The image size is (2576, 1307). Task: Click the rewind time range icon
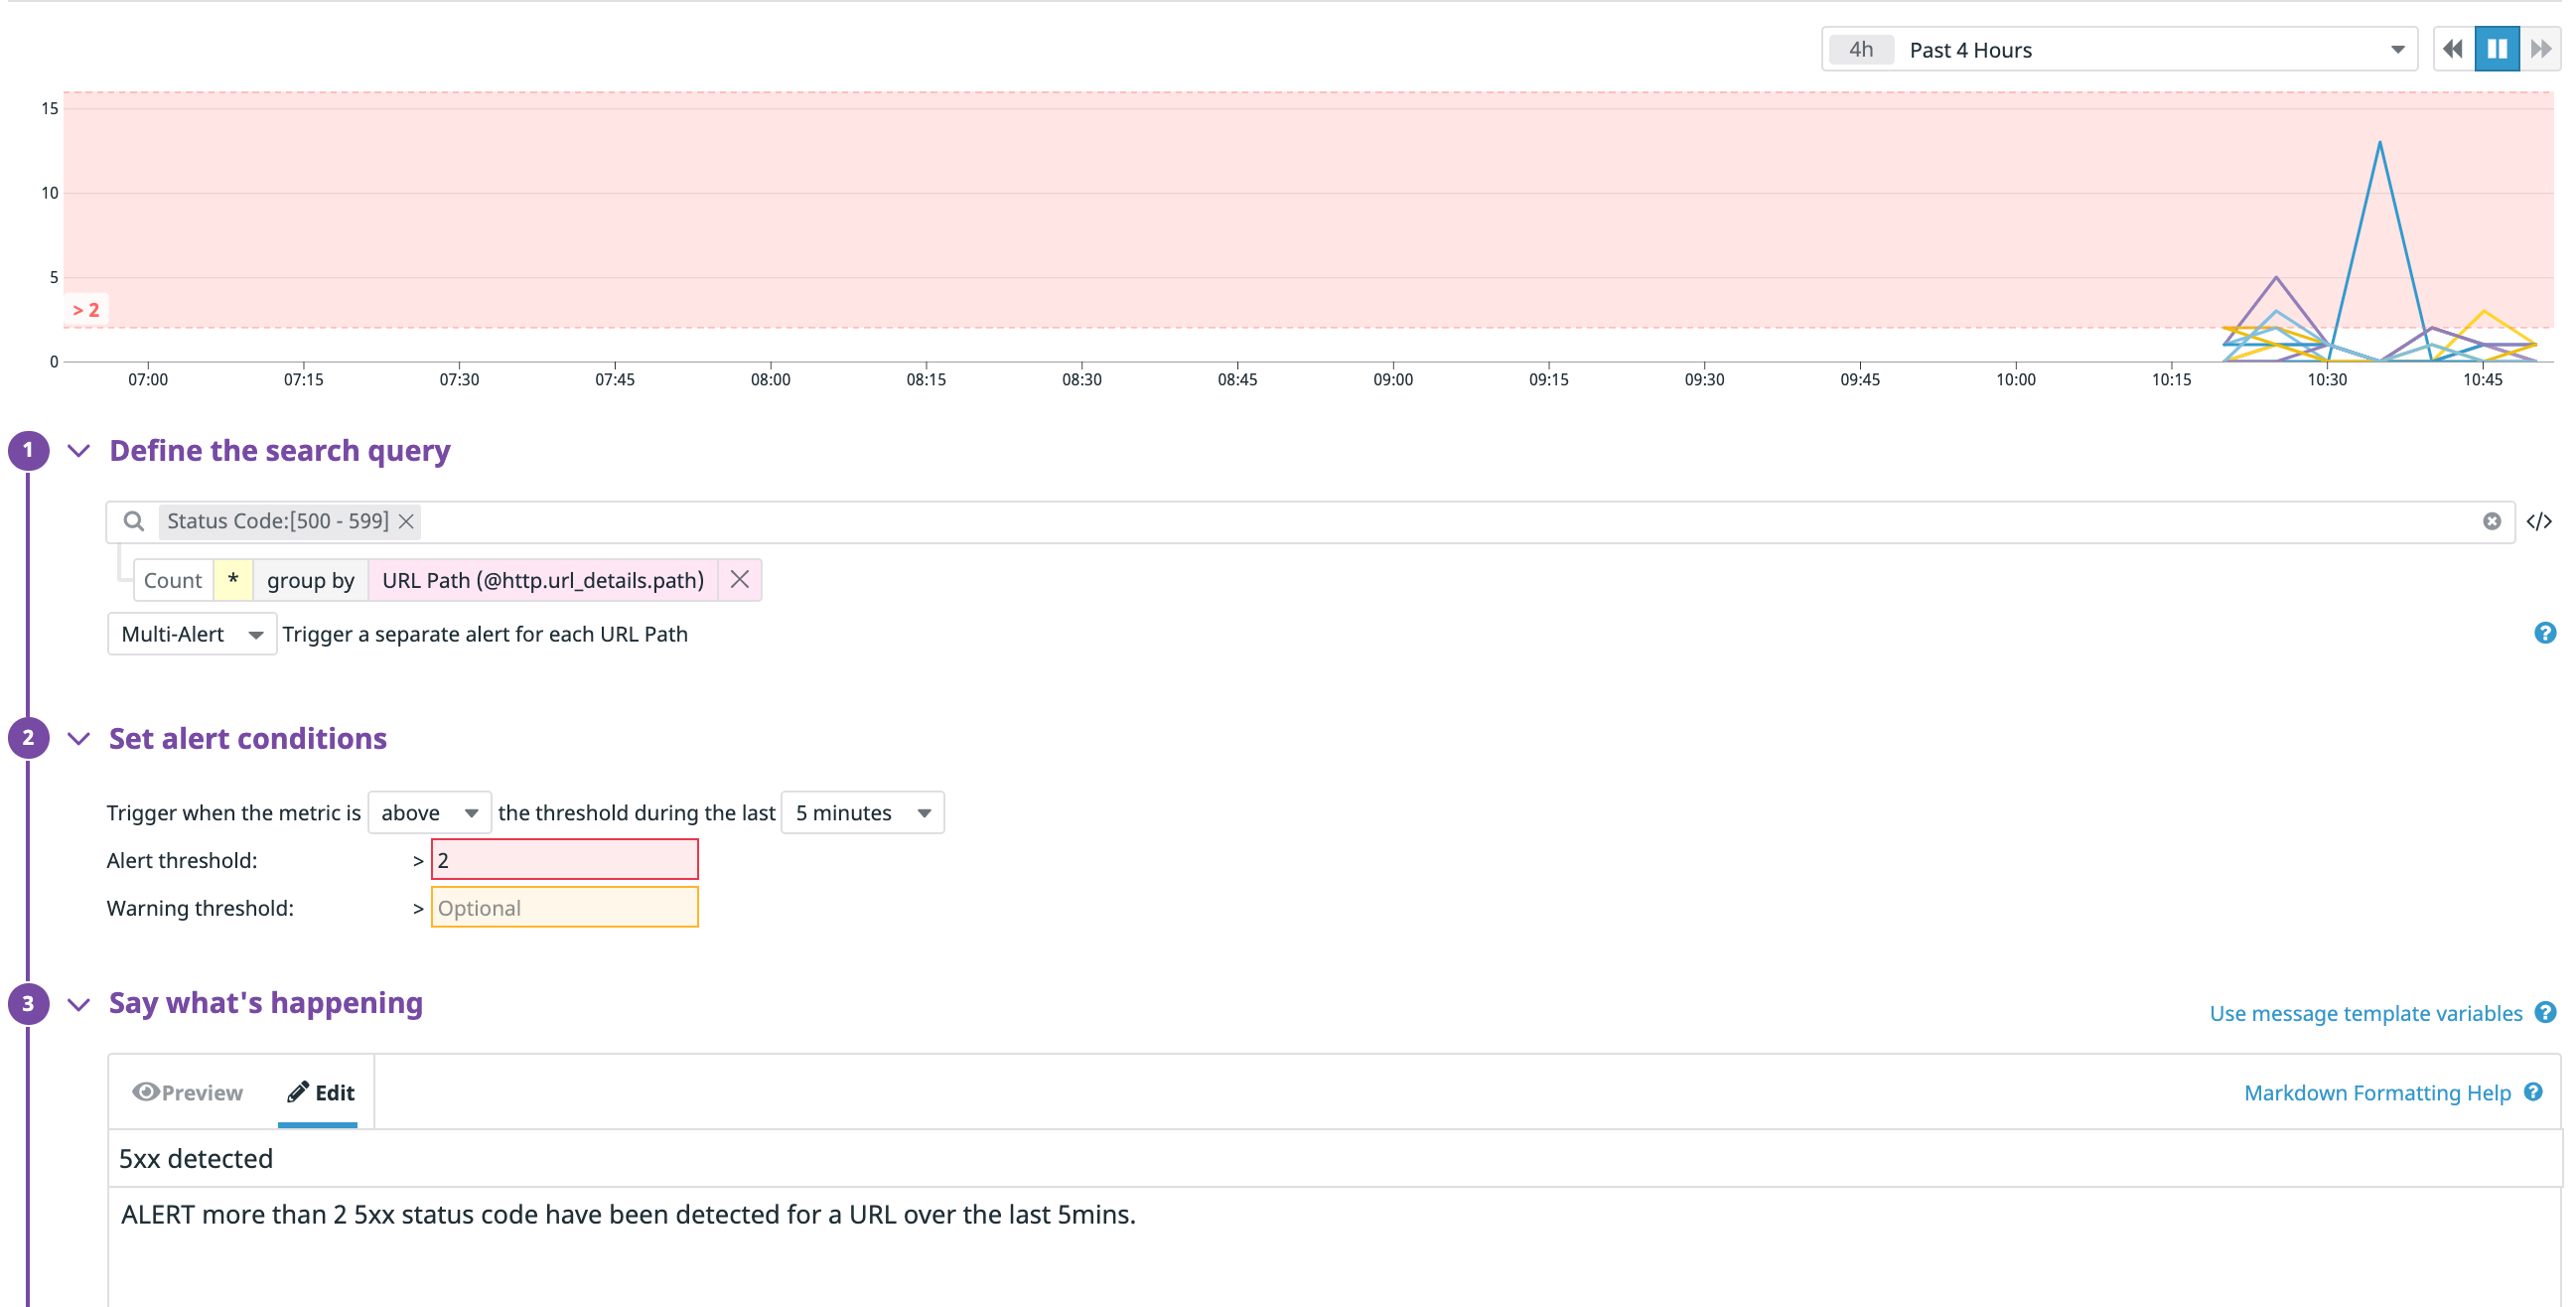[2452, 49]
